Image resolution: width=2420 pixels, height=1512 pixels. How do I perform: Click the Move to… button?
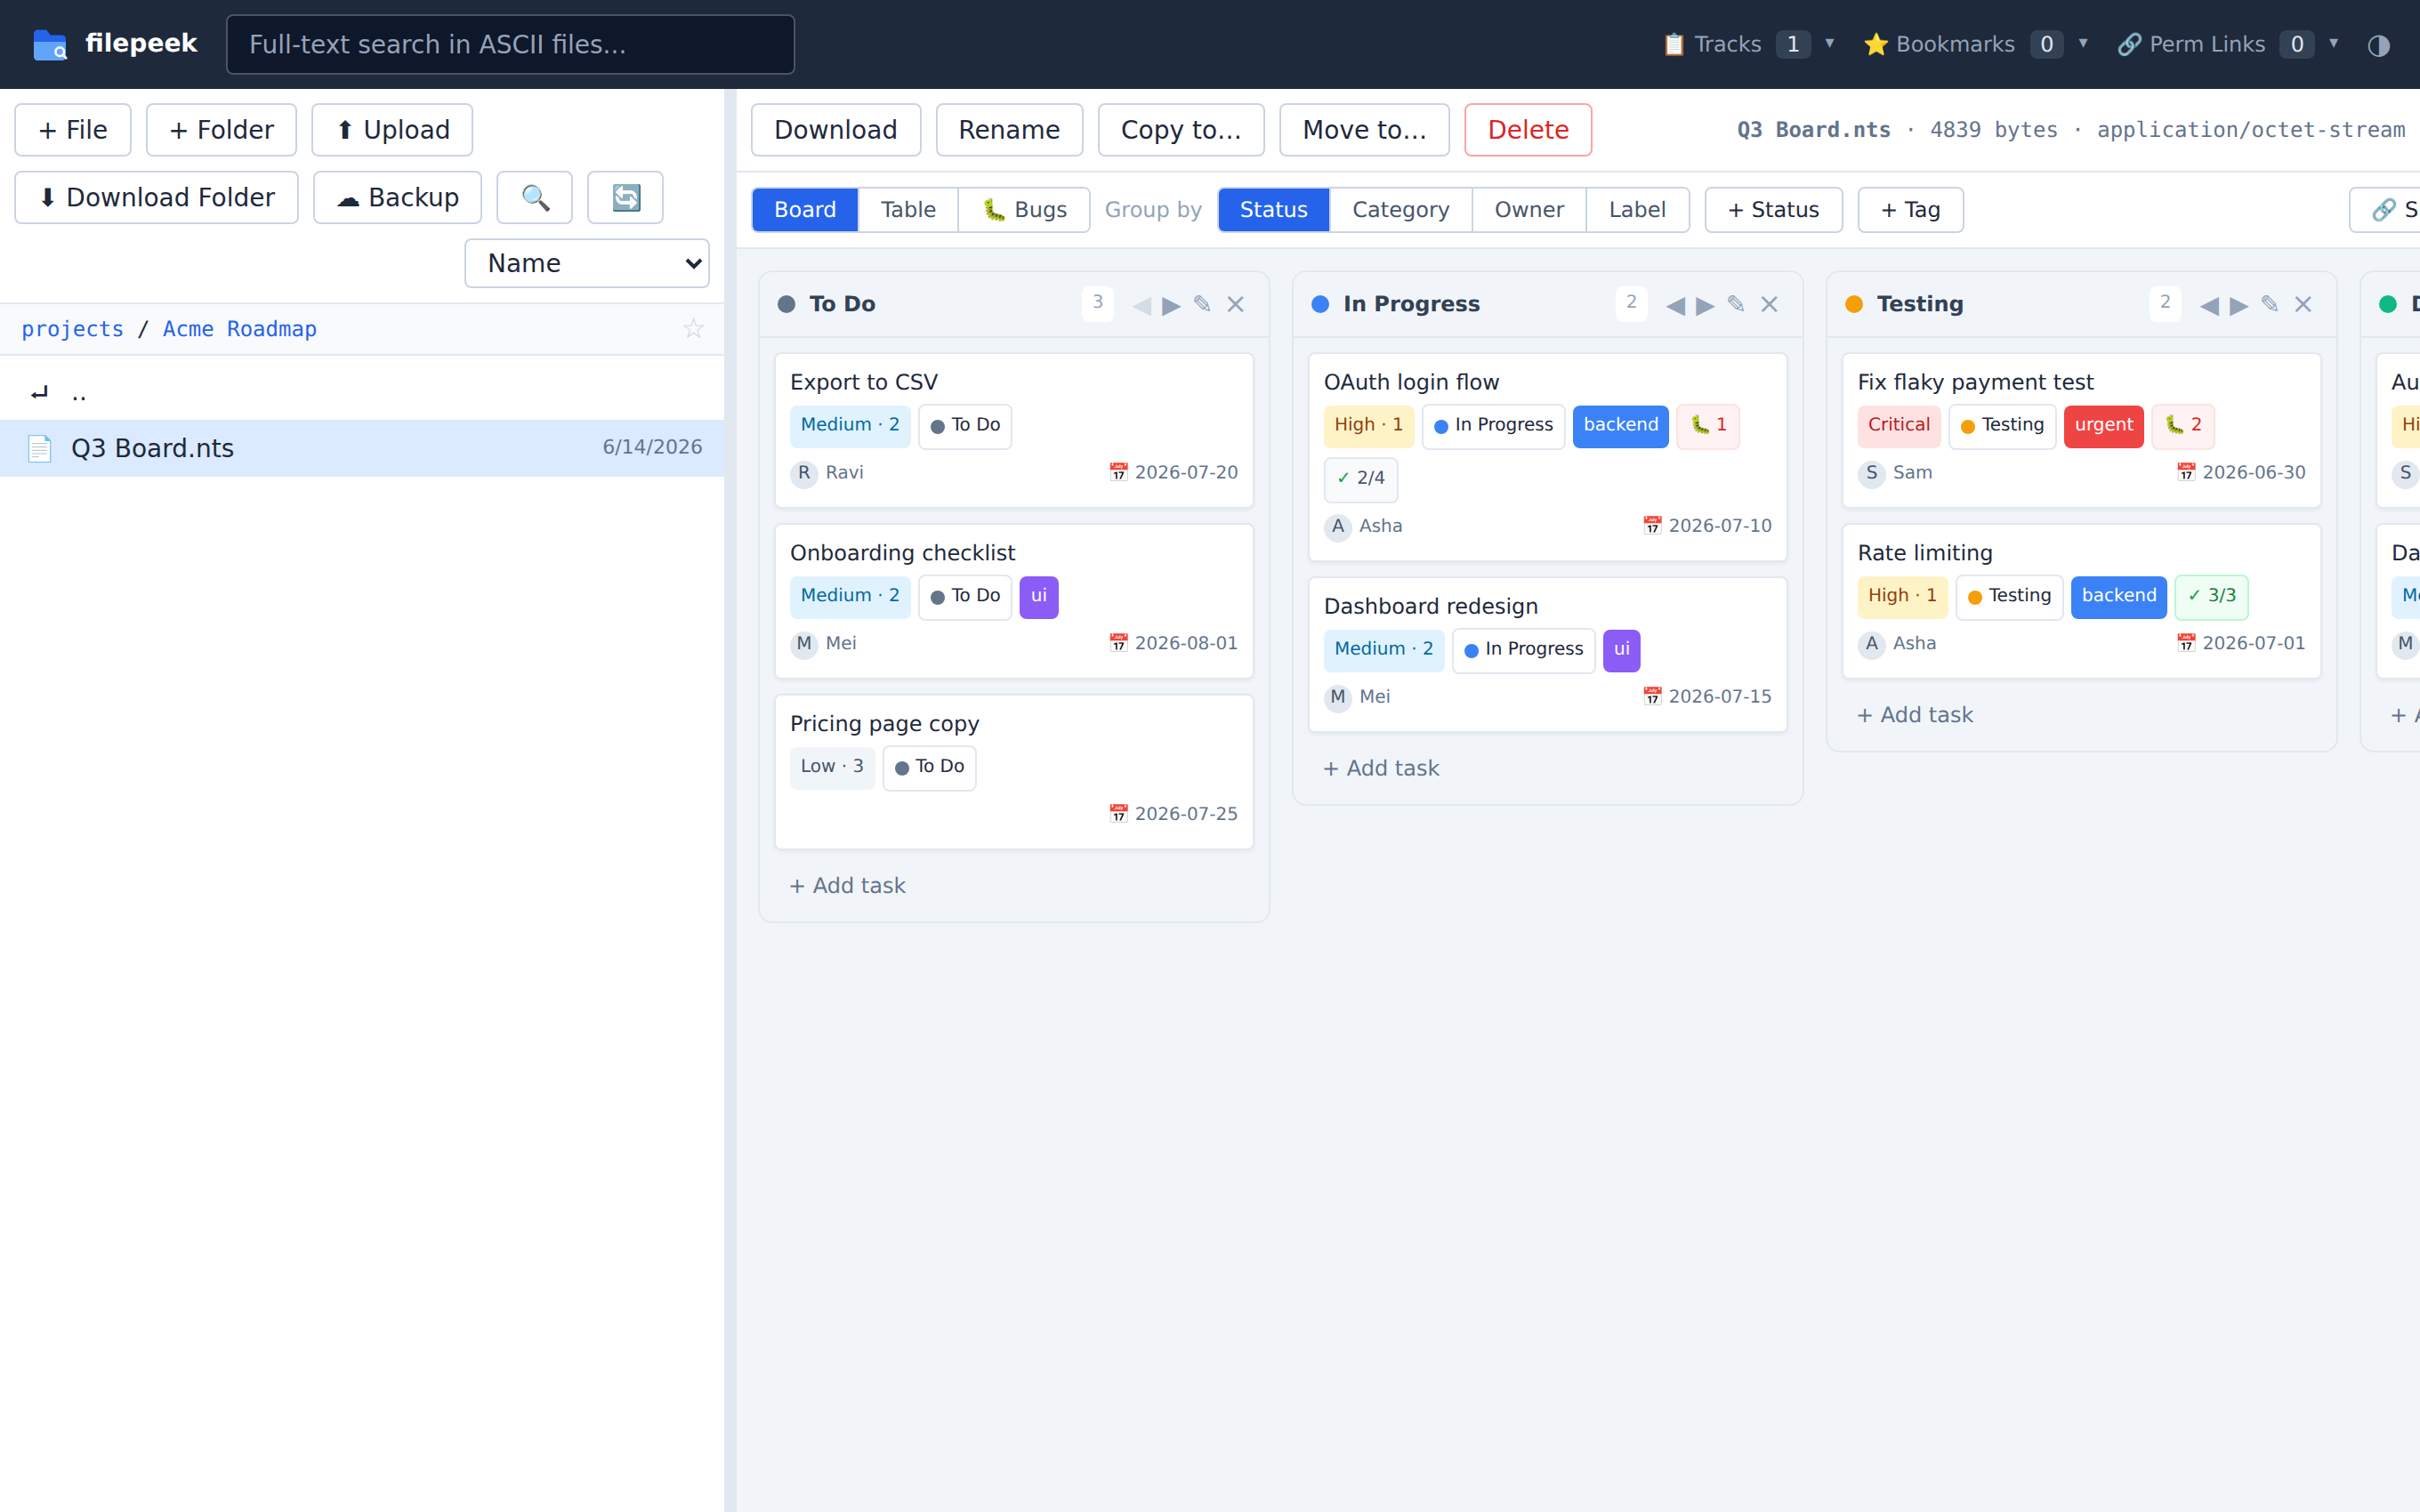coord(1364,130)
